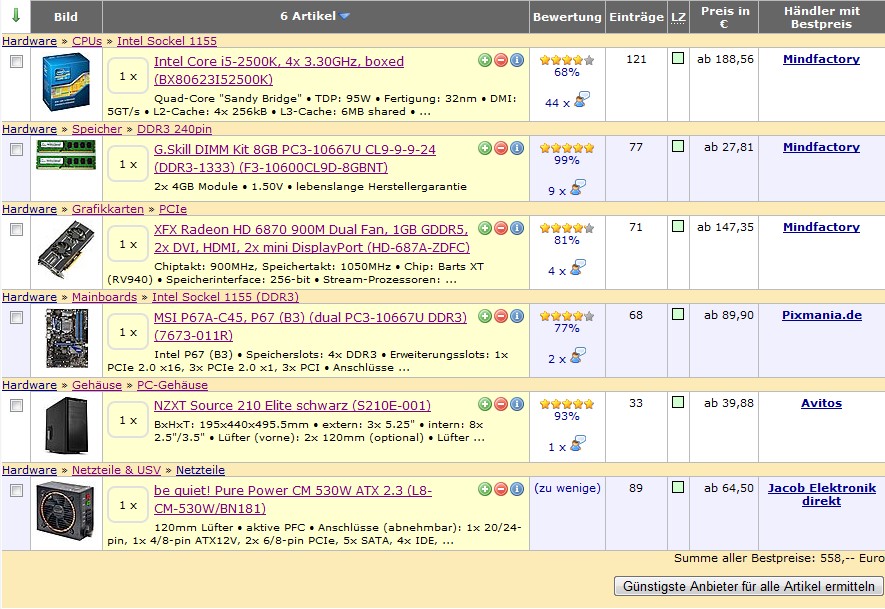
Task: Open user reviews icon next to 2 x
Action: click(578, 356)
